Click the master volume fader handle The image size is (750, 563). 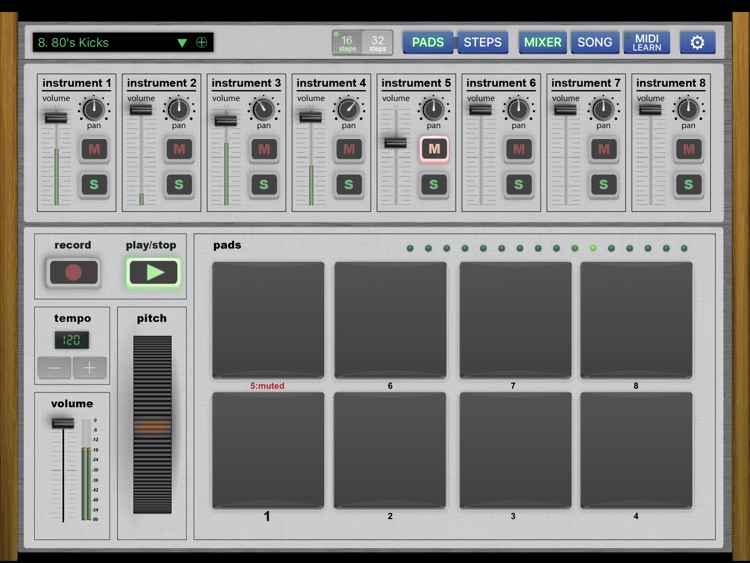click(x=63, y=423)
